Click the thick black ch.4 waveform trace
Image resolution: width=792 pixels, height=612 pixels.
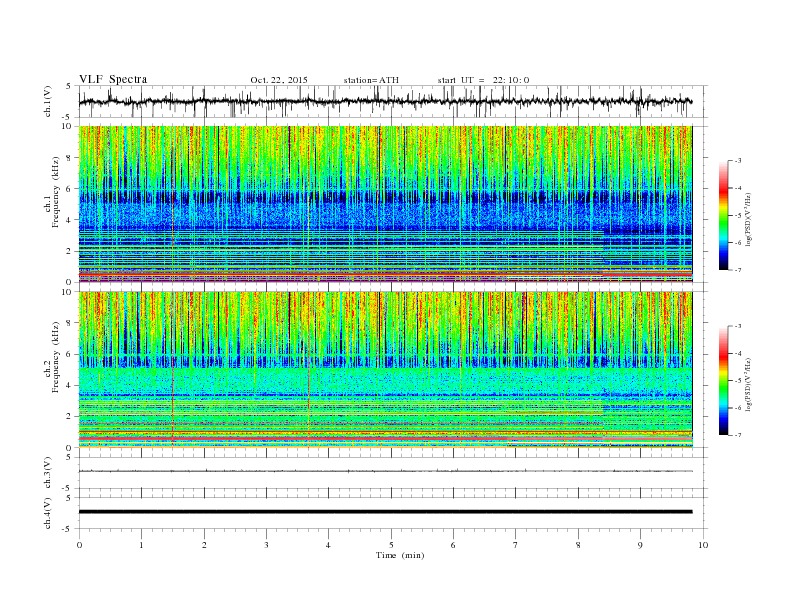pyautogui.click(x=385, y=512)
